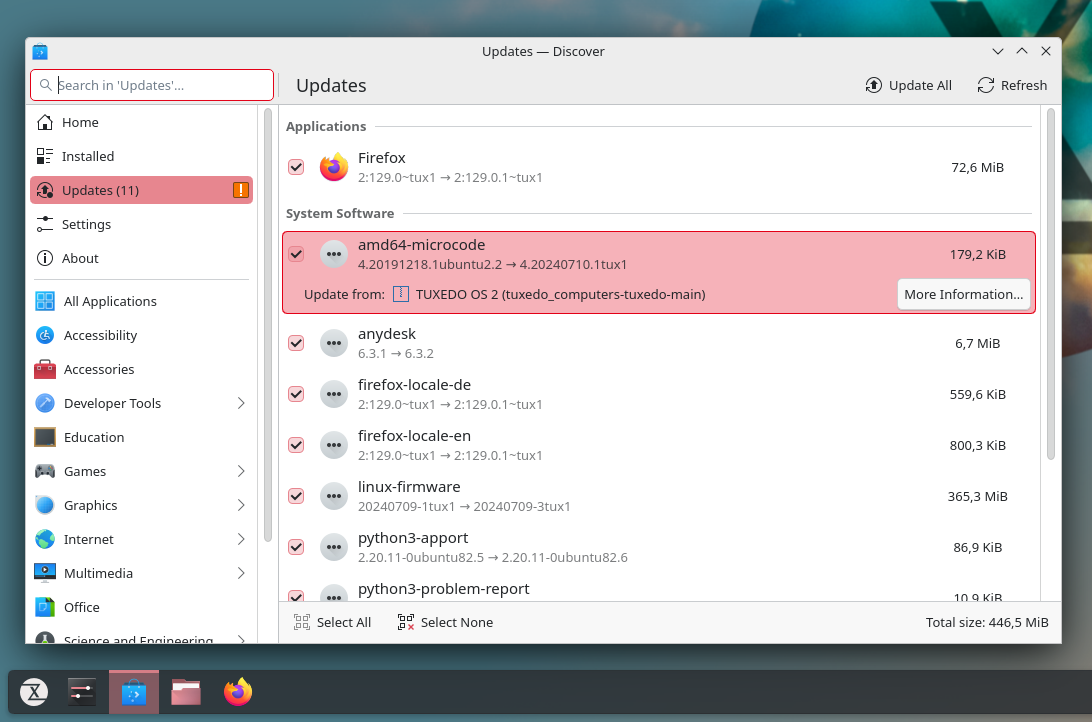The width and height of the screenshot is (1092, 722).
Task: Go to the Installed section
Action: (x=141, y=156)
